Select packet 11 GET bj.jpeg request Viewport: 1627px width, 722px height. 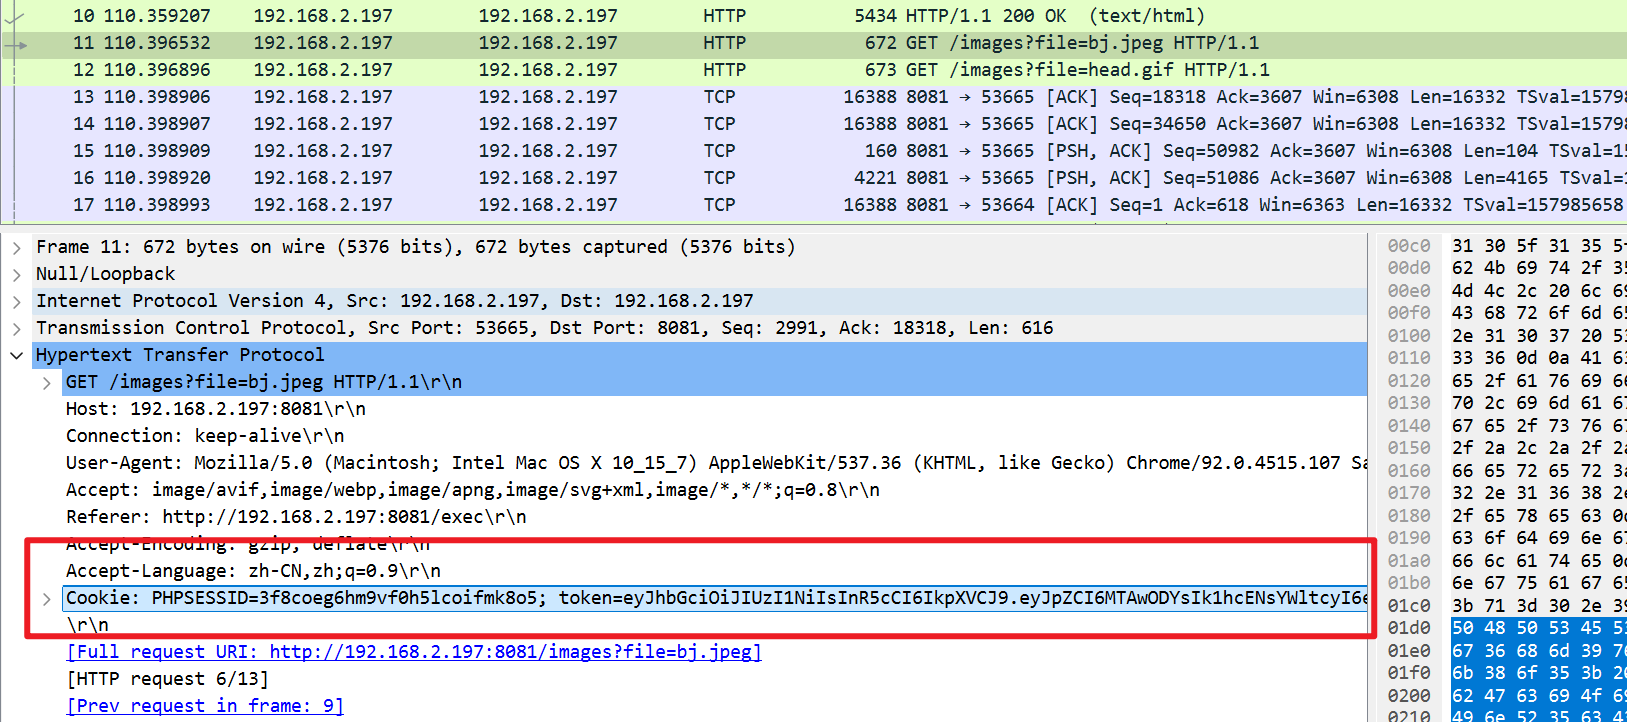tap(813, 43)
